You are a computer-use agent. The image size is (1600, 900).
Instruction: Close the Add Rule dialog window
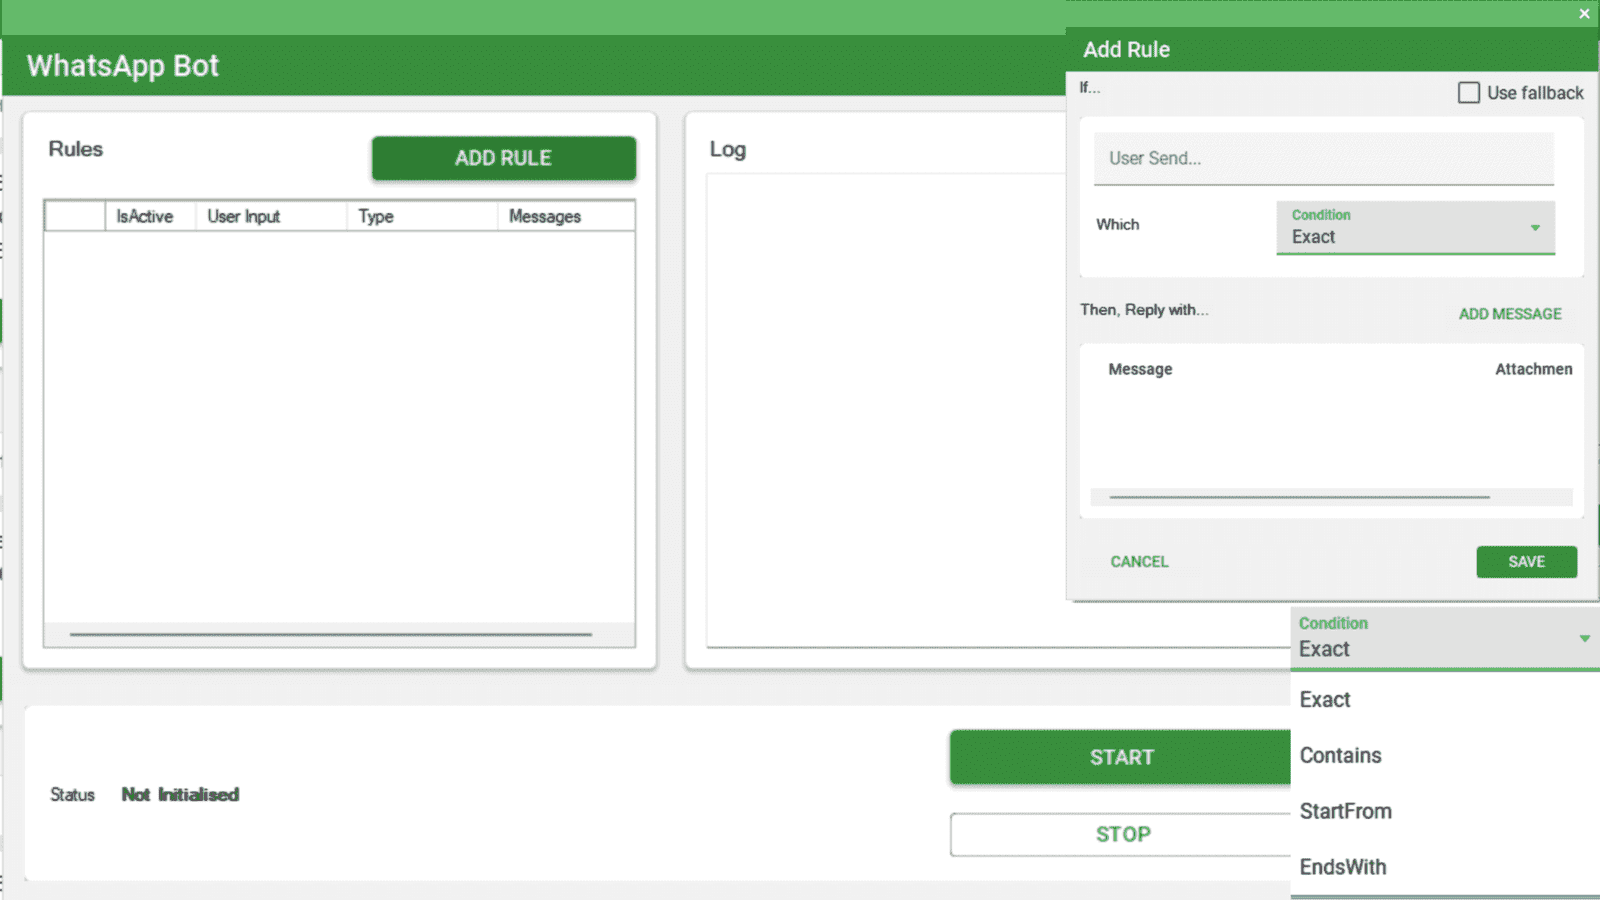1584,14
